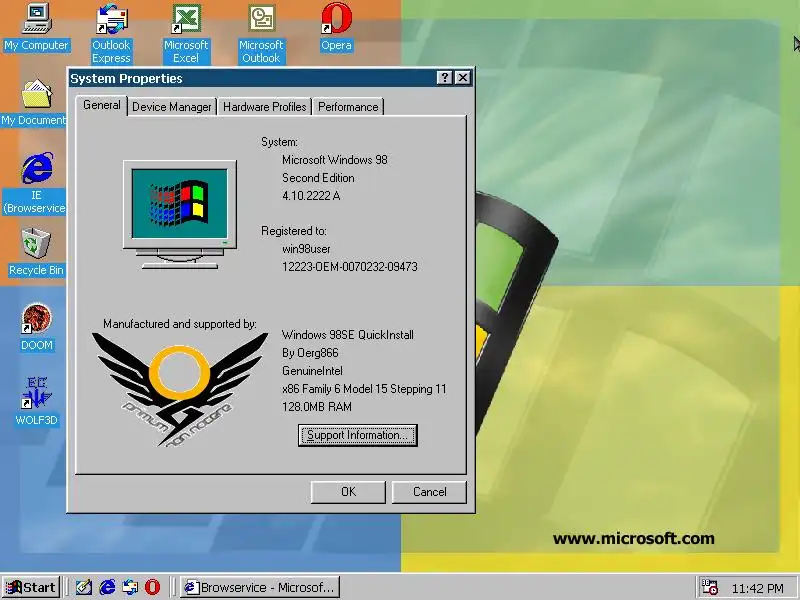Launch DOOM desktop shortcut
The height and width of the screenshot is (600, 800).
pos(36,327)
